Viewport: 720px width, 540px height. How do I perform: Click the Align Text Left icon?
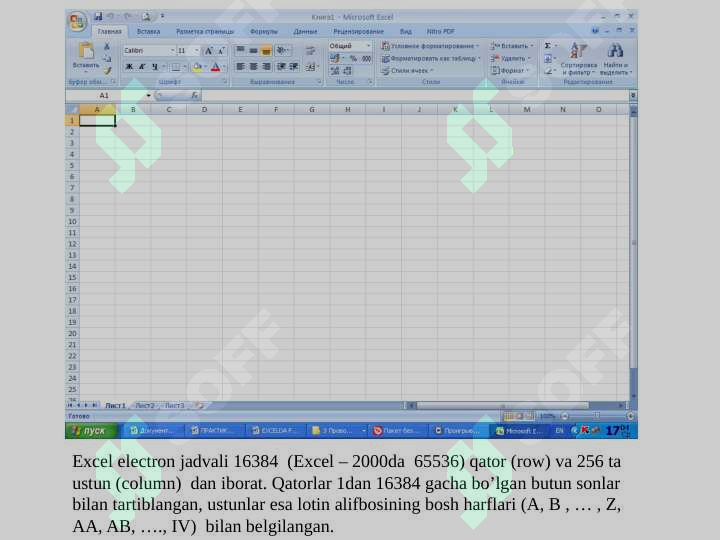point(240,67)
